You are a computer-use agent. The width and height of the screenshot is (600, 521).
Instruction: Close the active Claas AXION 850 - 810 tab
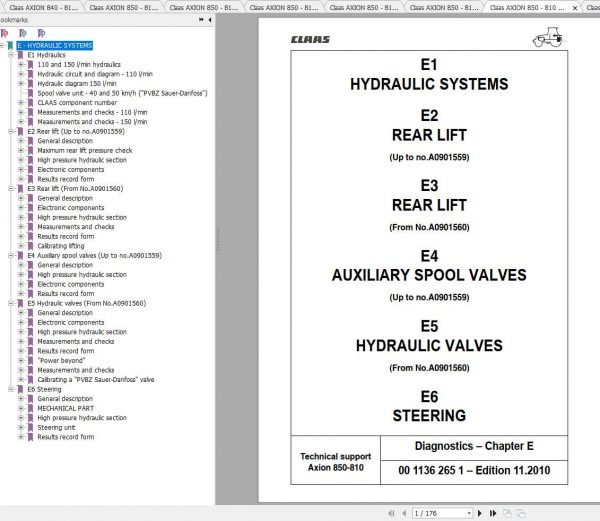575,8
